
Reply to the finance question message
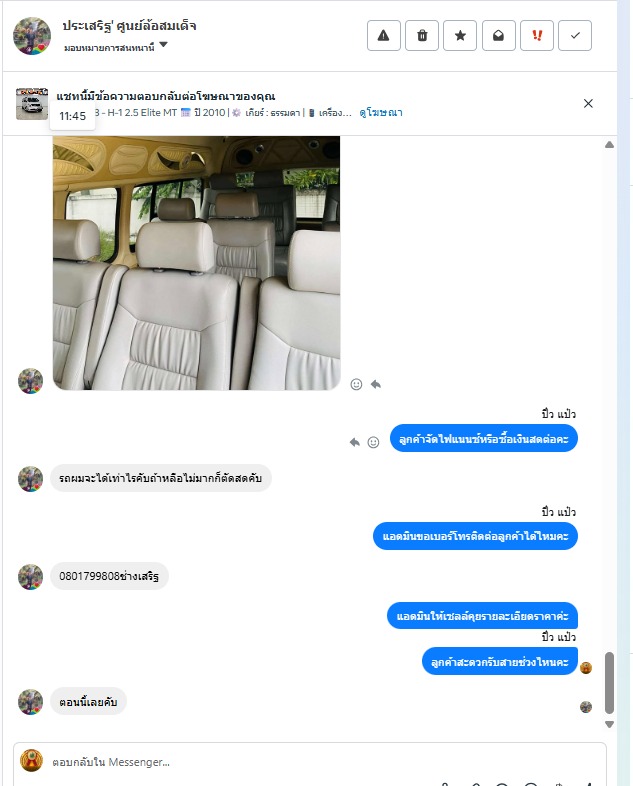pos(354,442)
